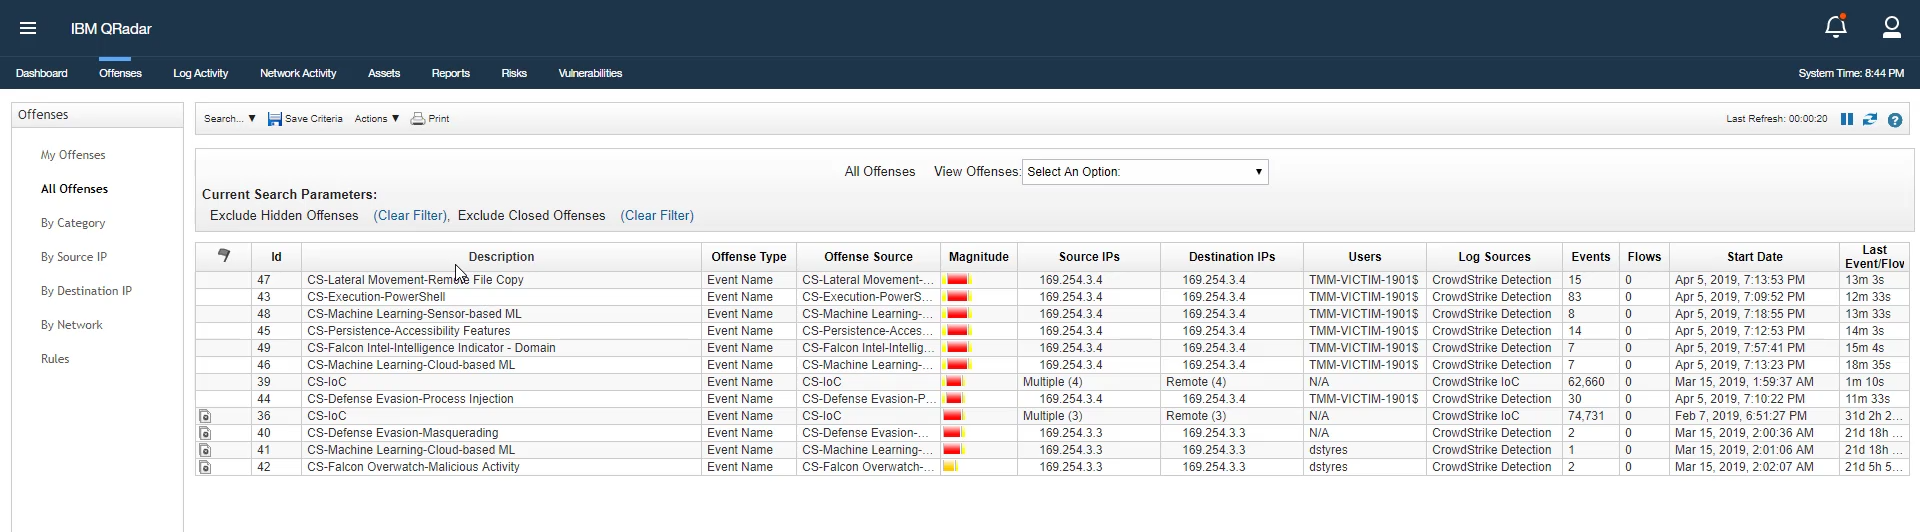Select 'CS-Defense Evasion-Process Injection' offense
Viewport: 1920px width, 532px height.
[410, 399]
